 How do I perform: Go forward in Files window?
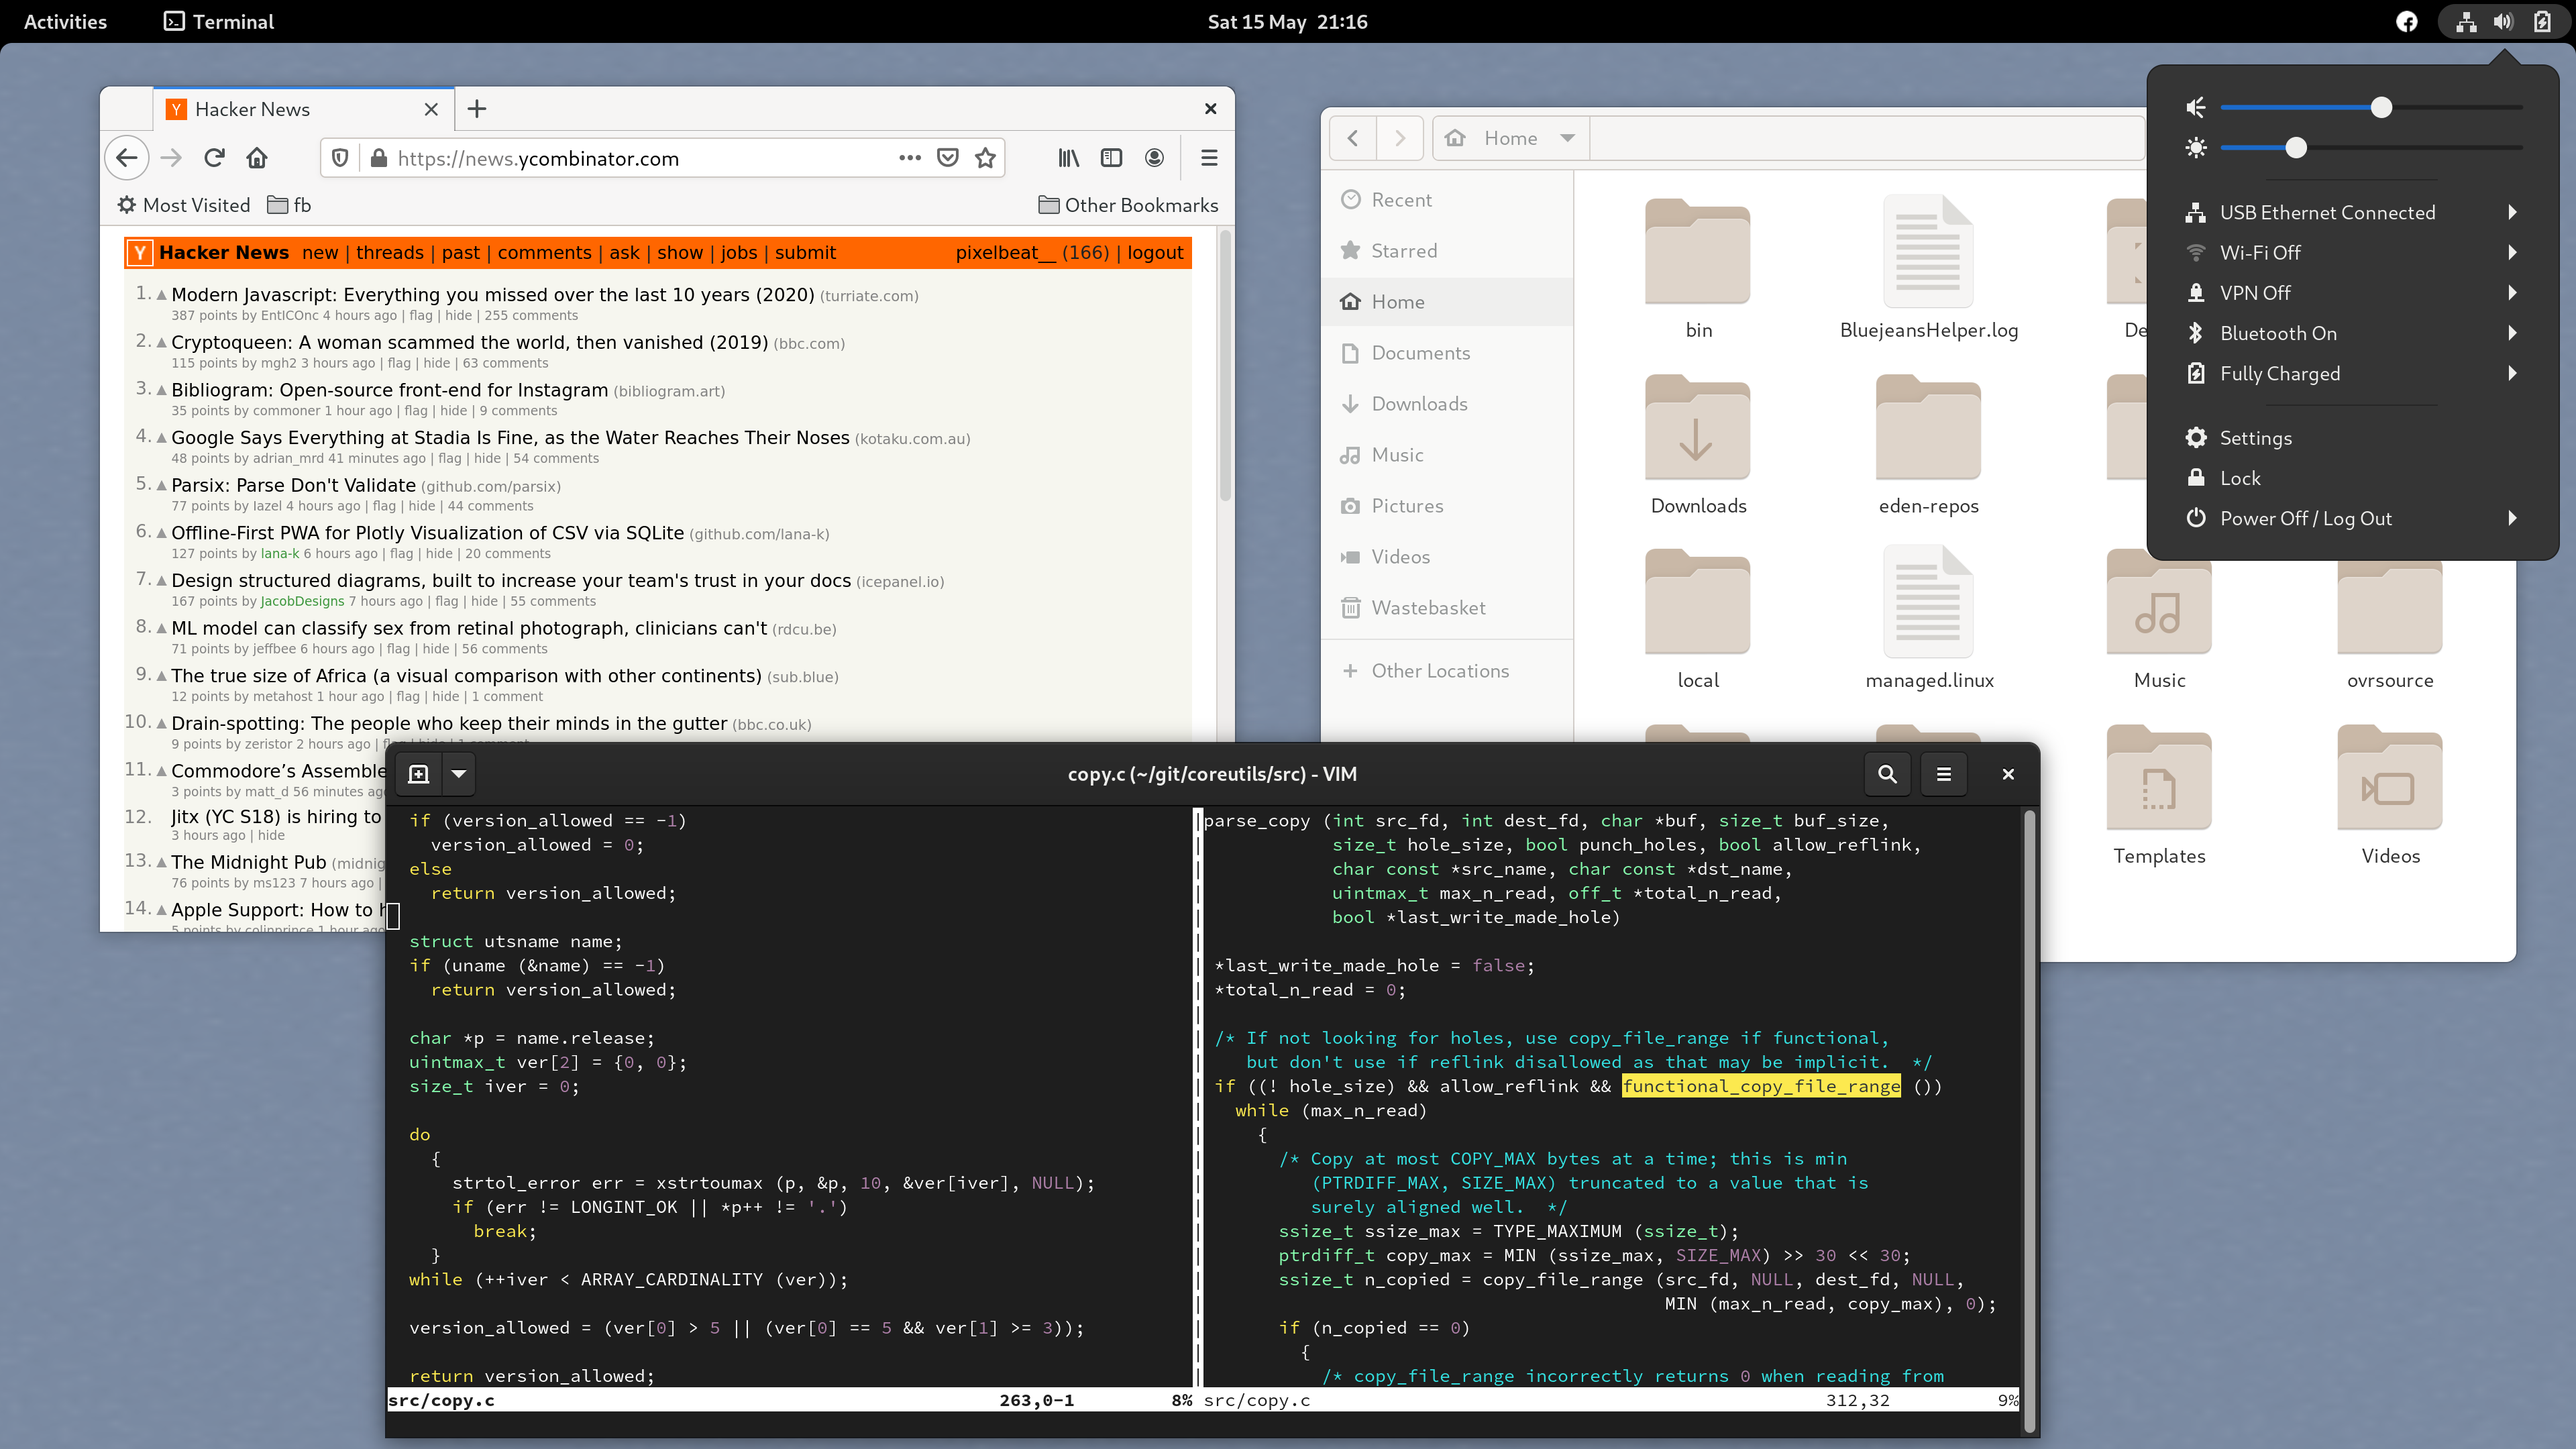[1400, 138]
